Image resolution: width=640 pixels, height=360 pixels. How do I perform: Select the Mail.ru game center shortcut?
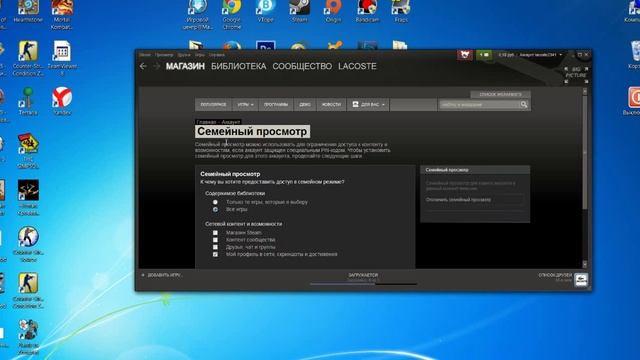click(198, 15)
